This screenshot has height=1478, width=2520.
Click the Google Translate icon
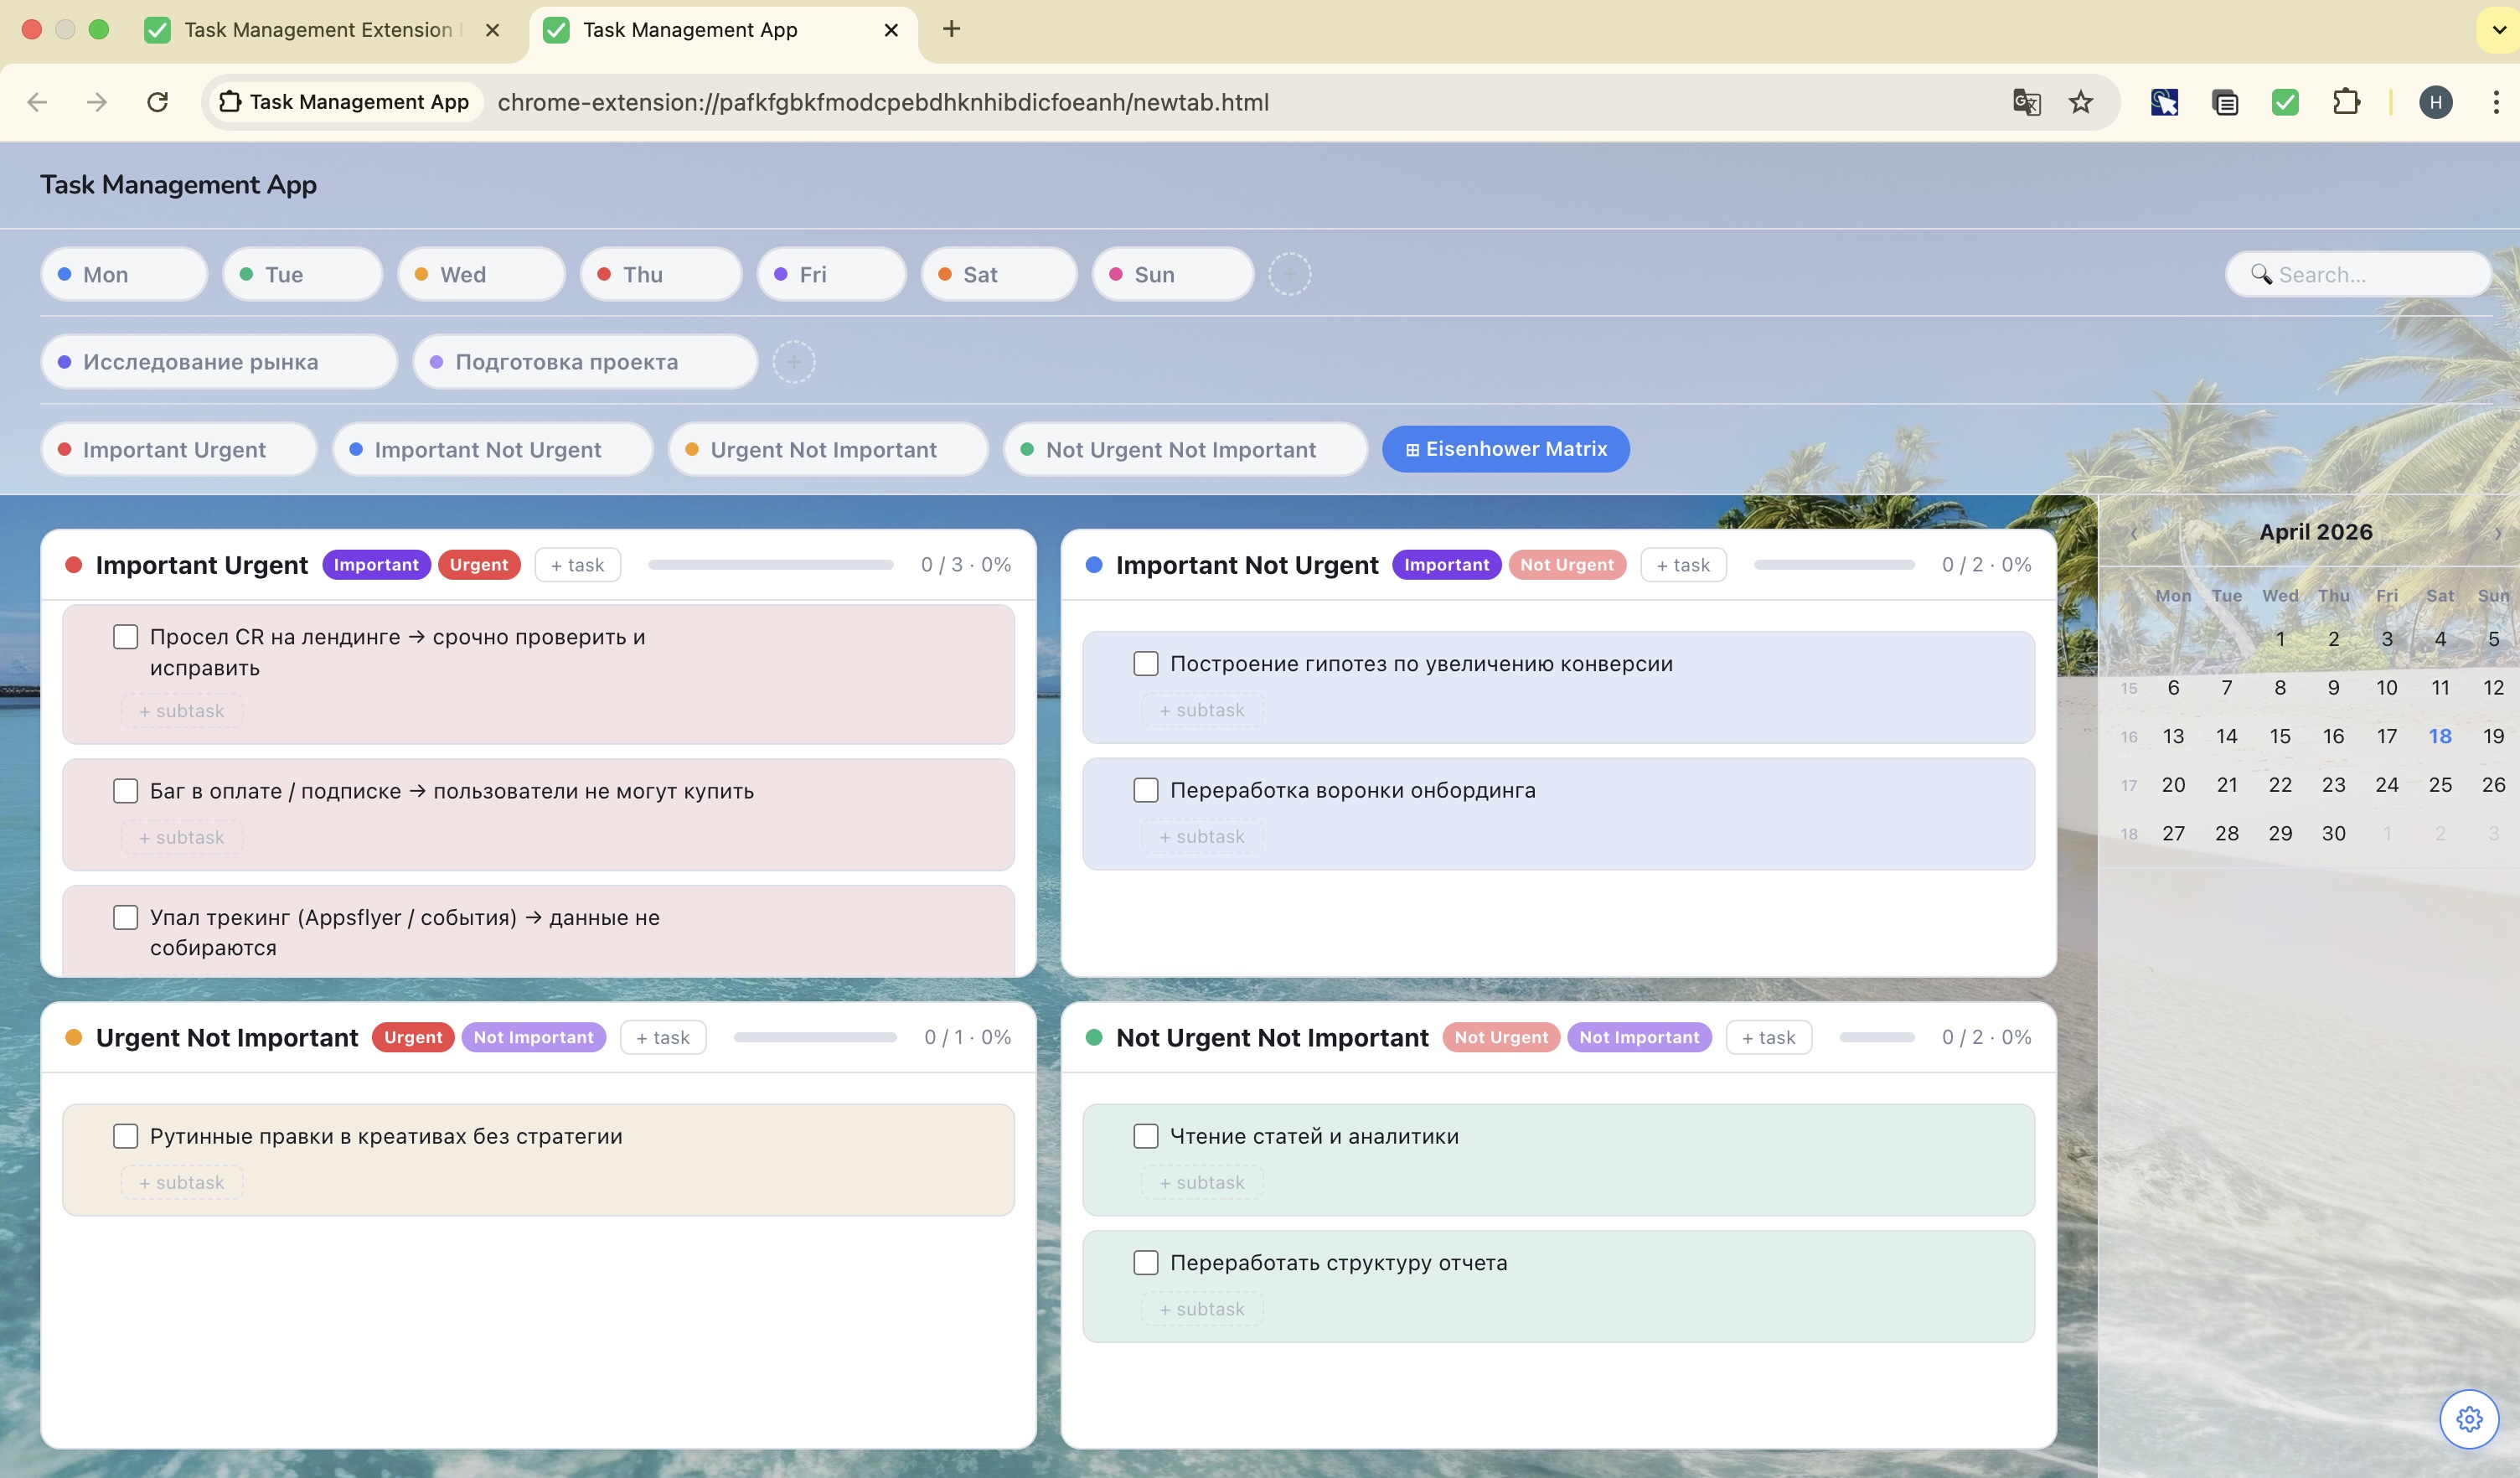2026,102
